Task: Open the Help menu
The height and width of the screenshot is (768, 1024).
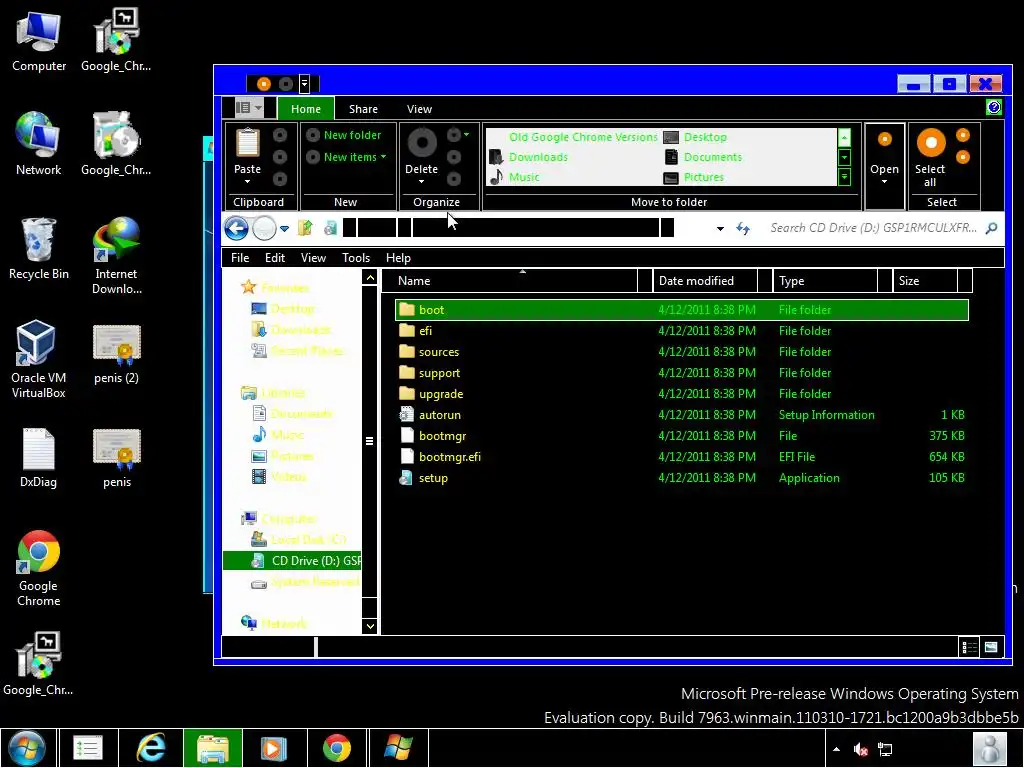Action: click(x=398, y=258)
